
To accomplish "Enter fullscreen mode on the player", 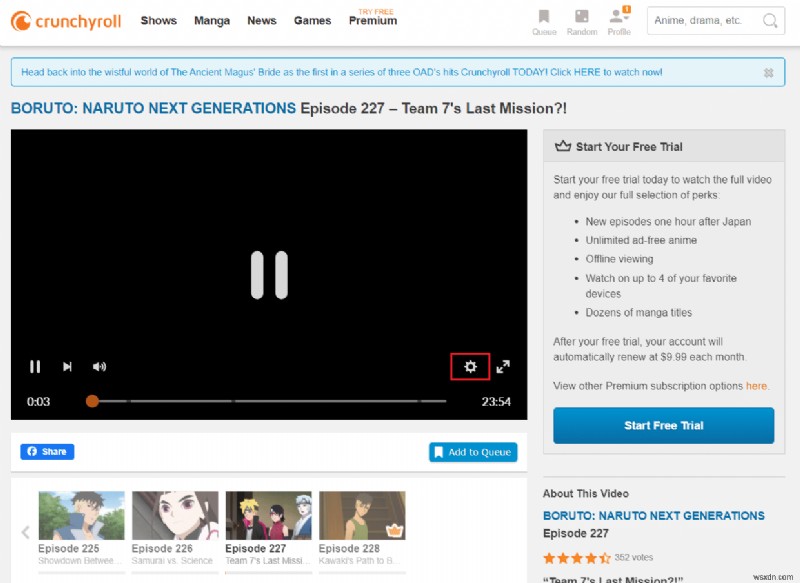I will point(503,366).
